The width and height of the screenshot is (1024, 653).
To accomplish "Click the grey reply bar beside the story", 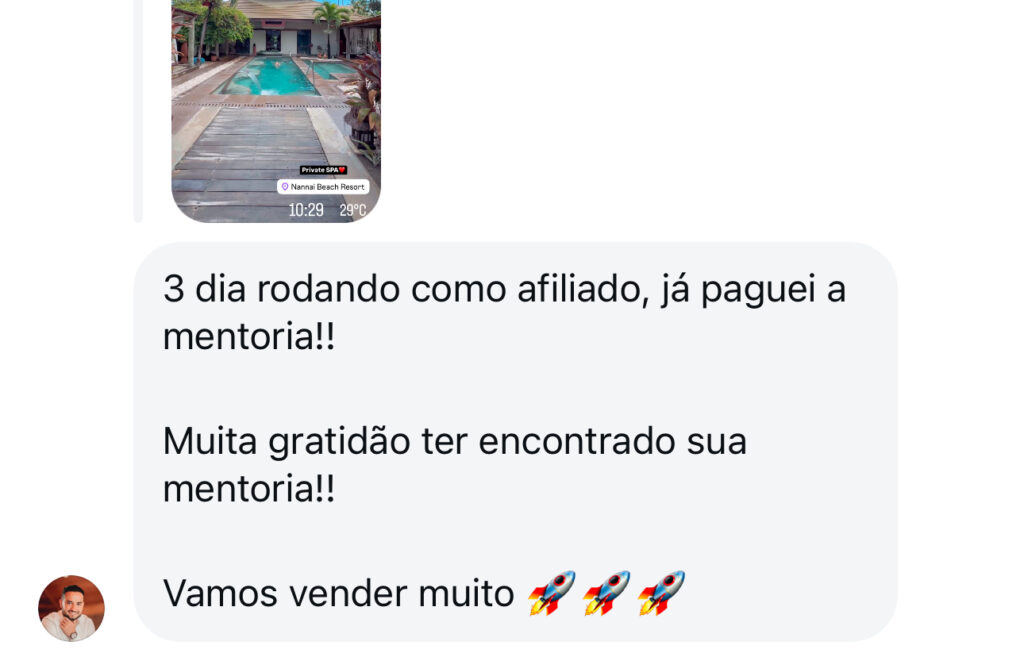I will coord(138,111).
